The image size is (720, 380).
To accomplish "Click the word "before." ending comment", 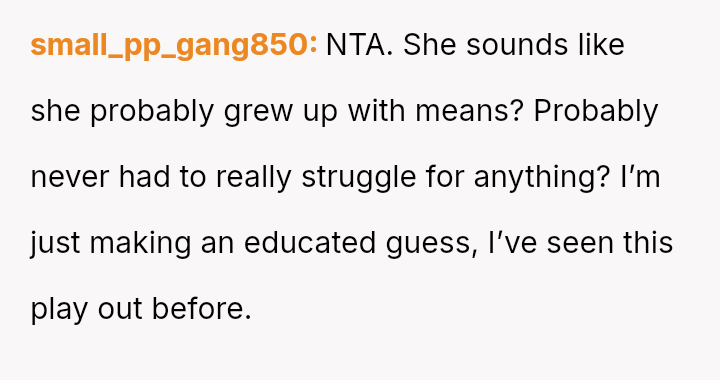I will [x=202, y=308].
